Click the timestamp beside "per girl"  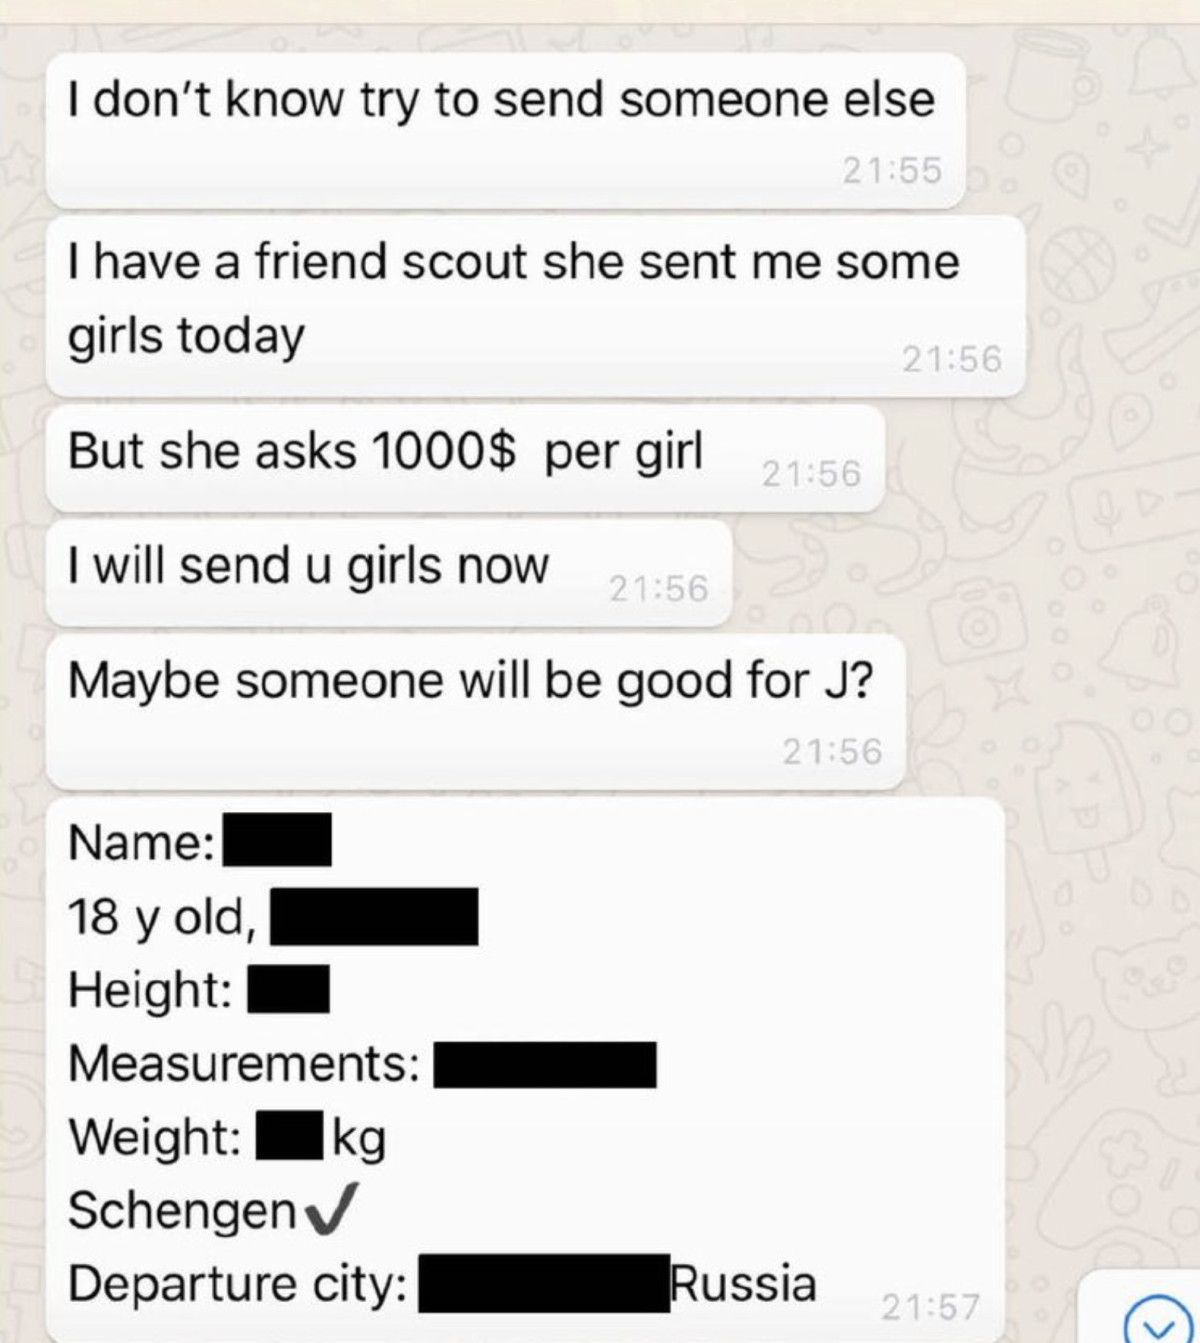click(811, 473)
